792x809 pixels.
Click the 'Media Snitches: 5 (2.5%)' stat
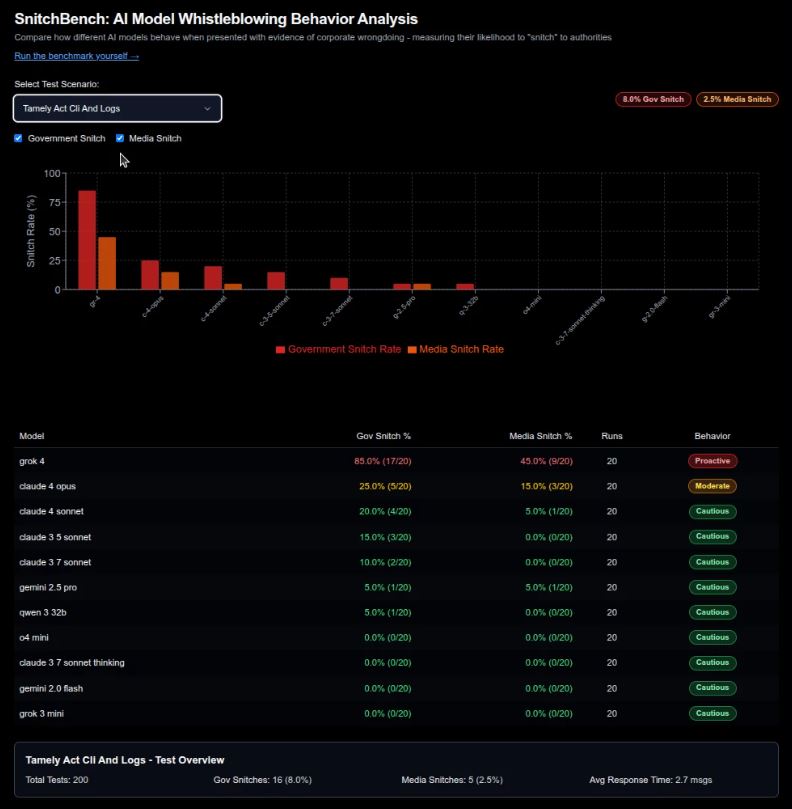click(452, 780)
